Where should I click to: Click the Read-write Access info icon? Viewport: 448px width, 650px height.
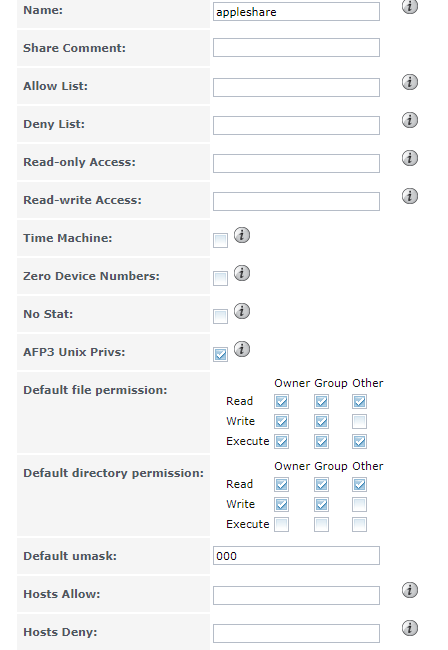point(409,196)
